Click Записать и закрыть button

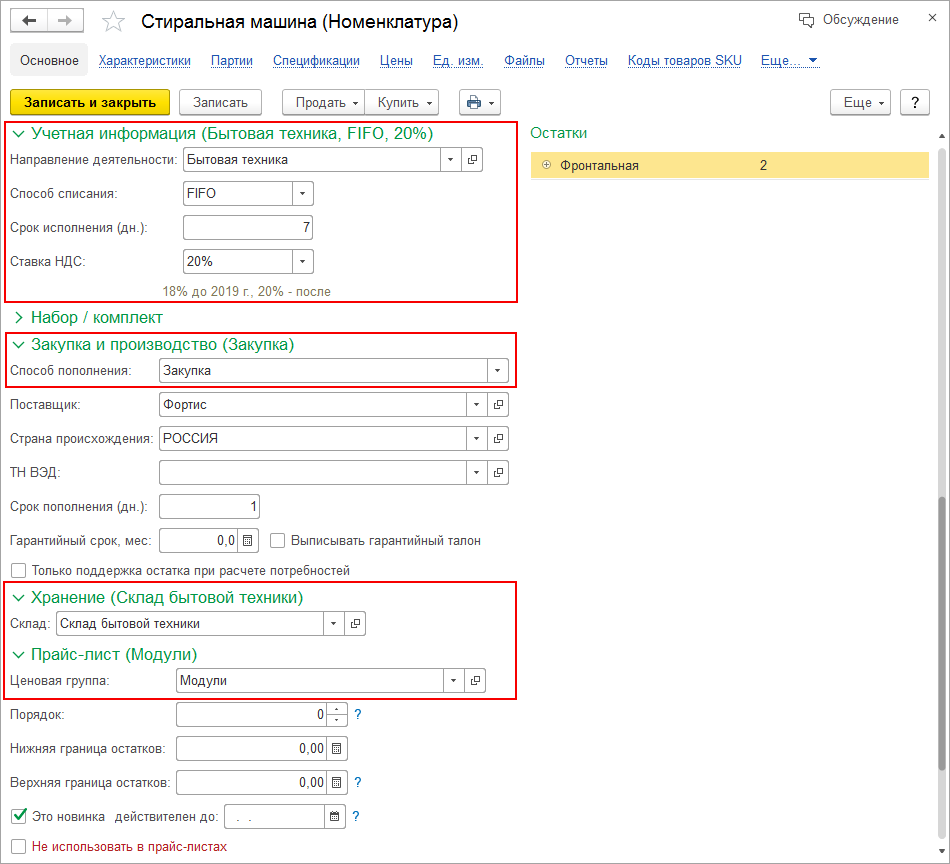(x=90, y=102)
